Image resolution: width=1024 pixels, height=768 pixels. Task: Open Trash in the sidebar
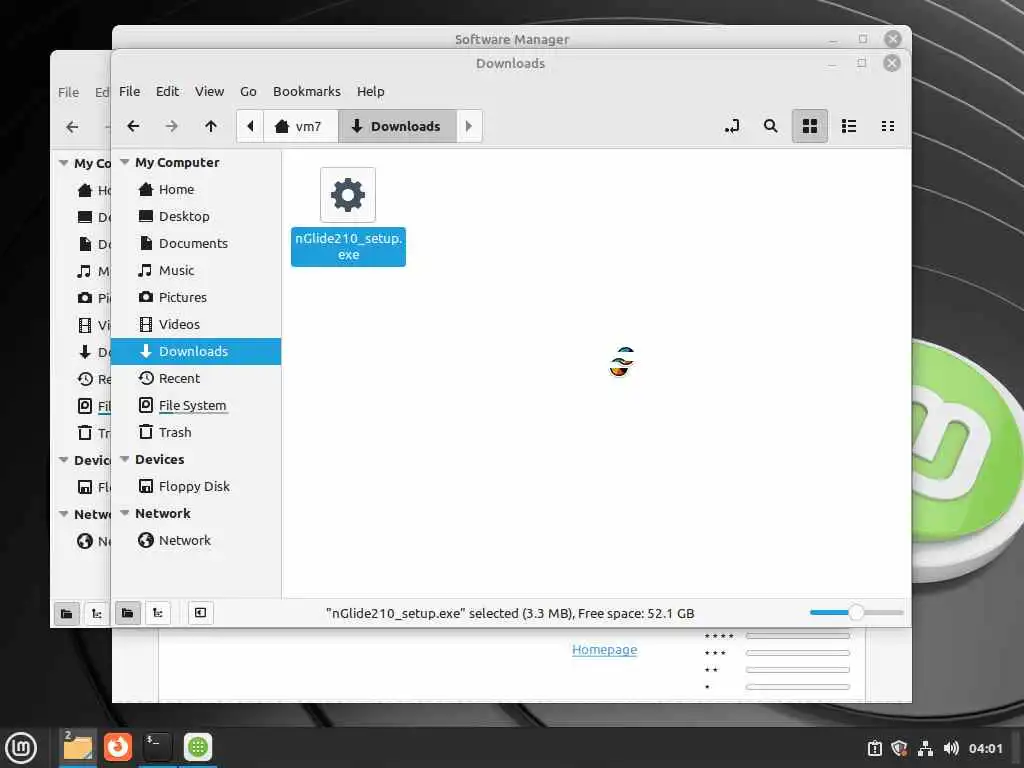coord(196,432)
